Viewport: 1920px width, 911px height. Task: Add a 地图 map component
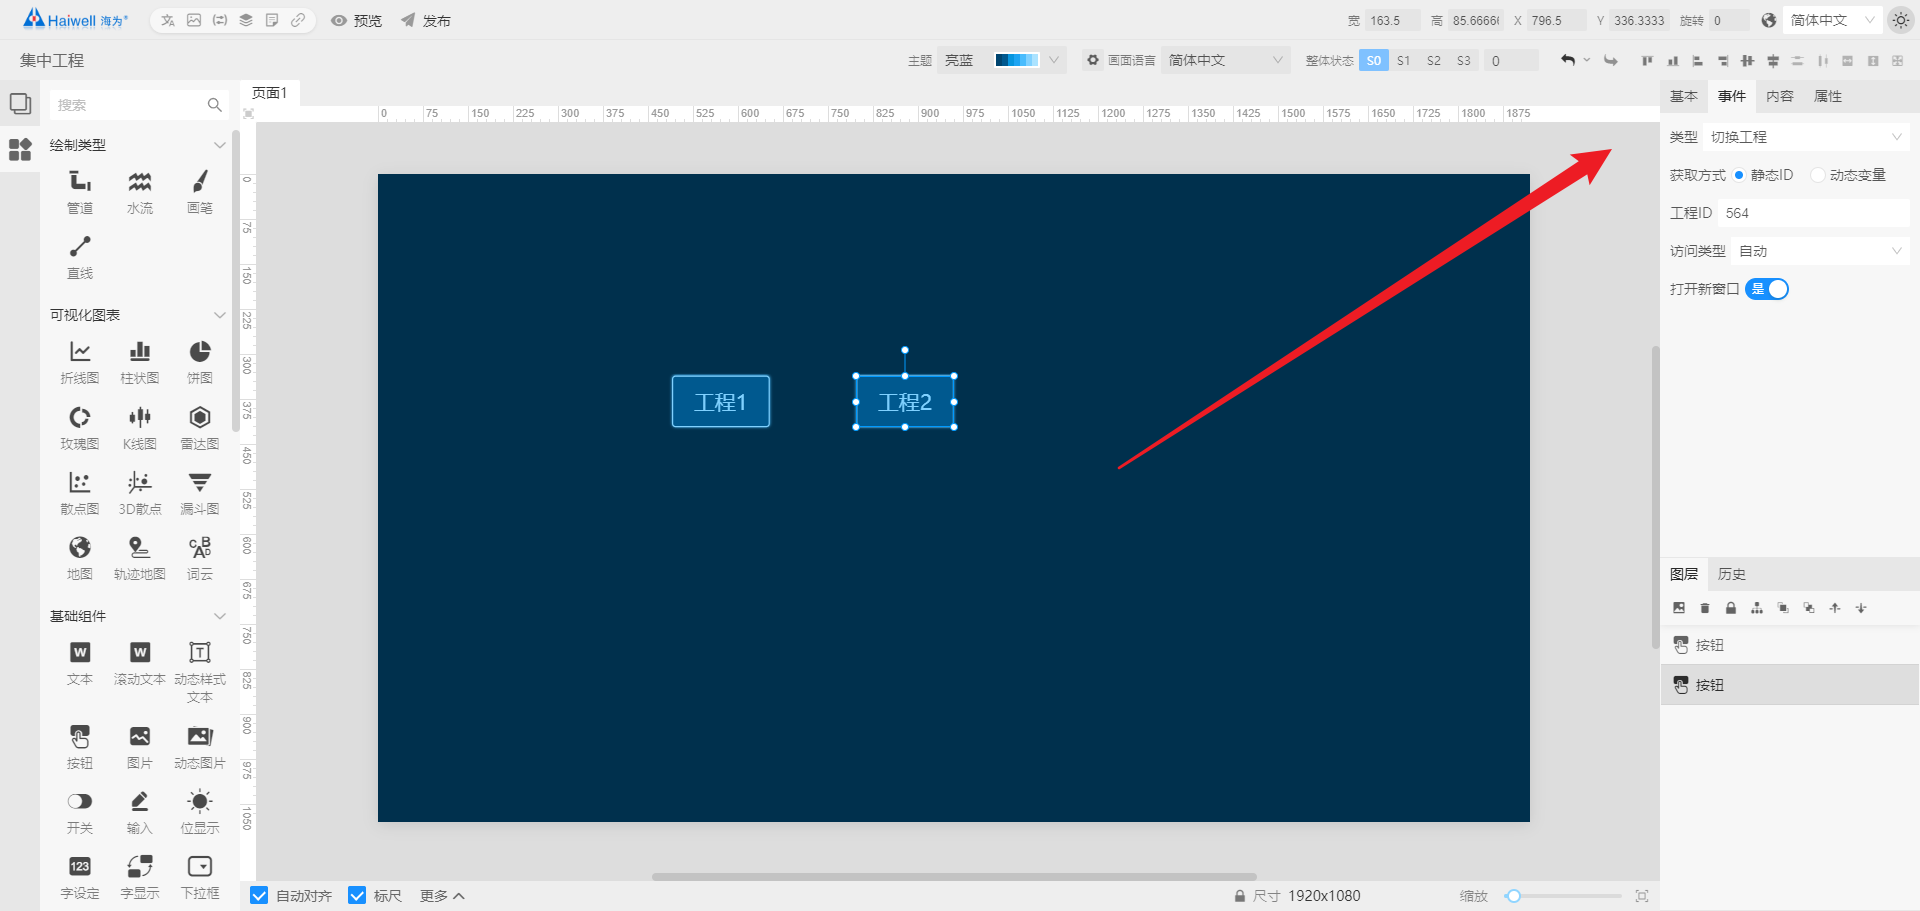(80, 558)
